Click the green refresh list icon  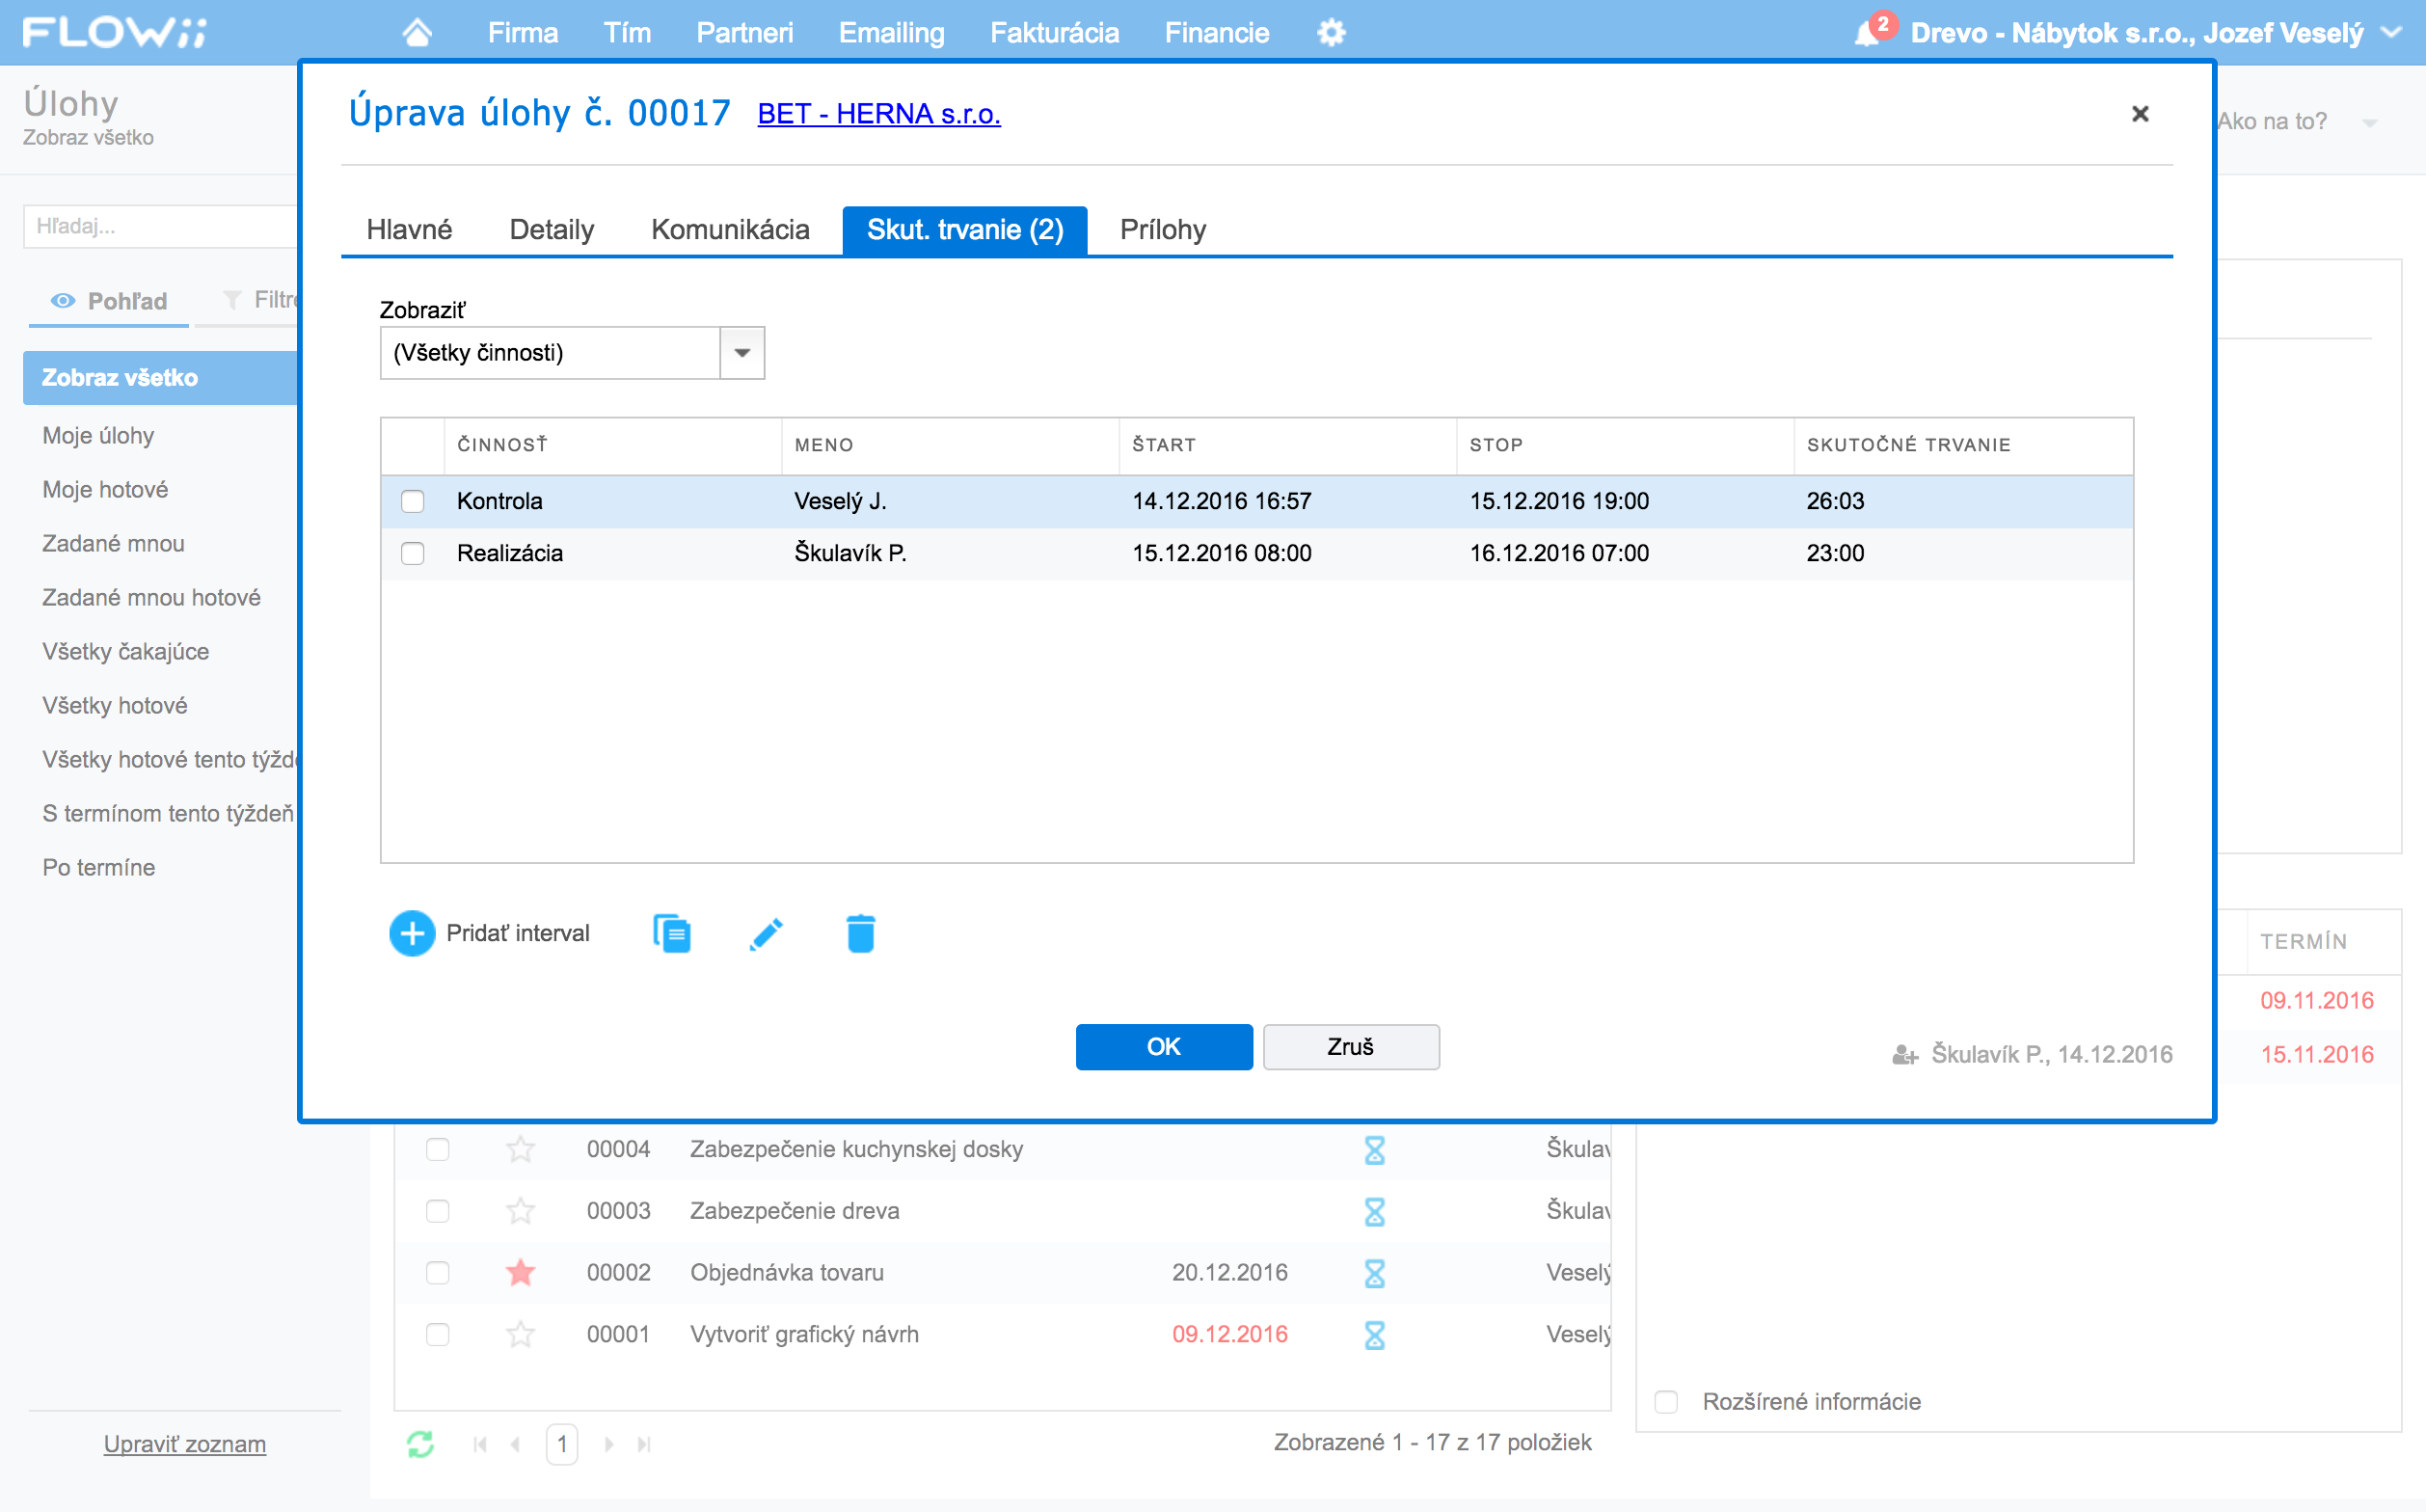[x=420, y=1444]
